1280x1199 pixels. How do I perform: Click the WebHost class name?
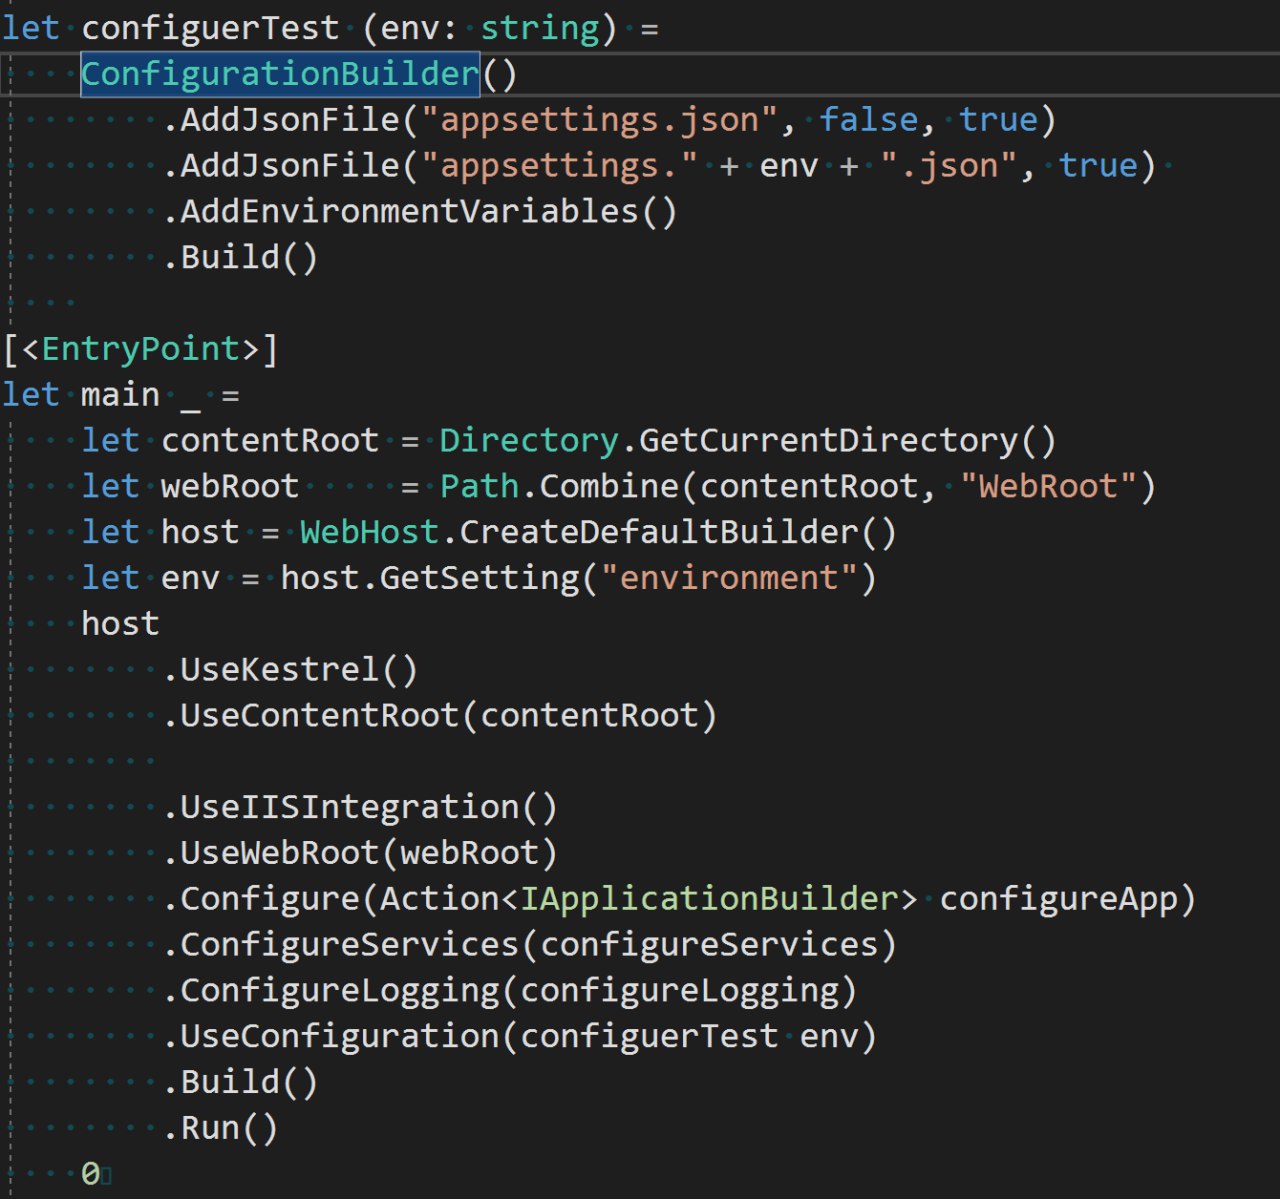click(x=369, y=533)
